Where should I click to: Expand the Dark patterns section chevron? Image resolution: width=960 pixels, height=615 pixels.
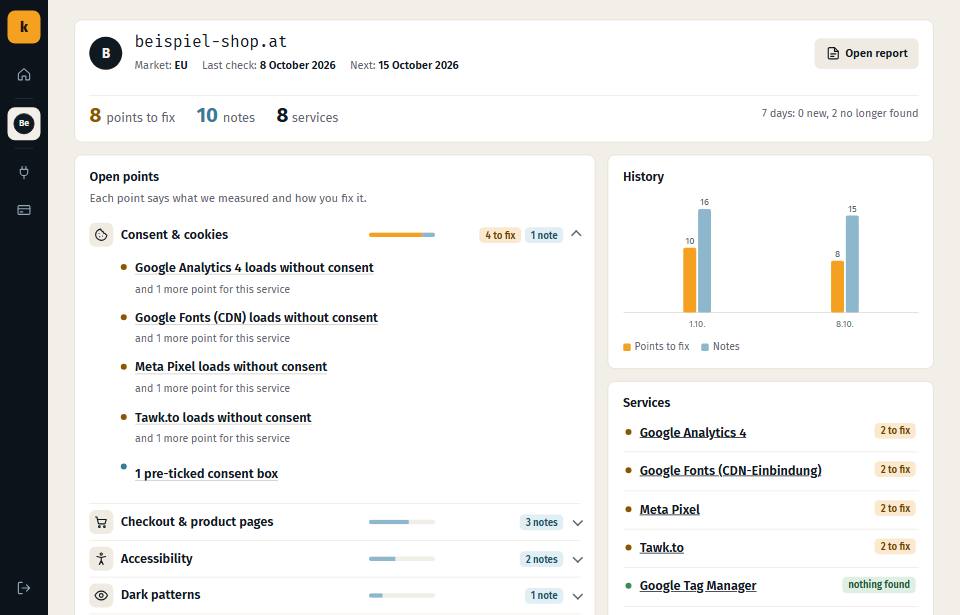[577, 595]
